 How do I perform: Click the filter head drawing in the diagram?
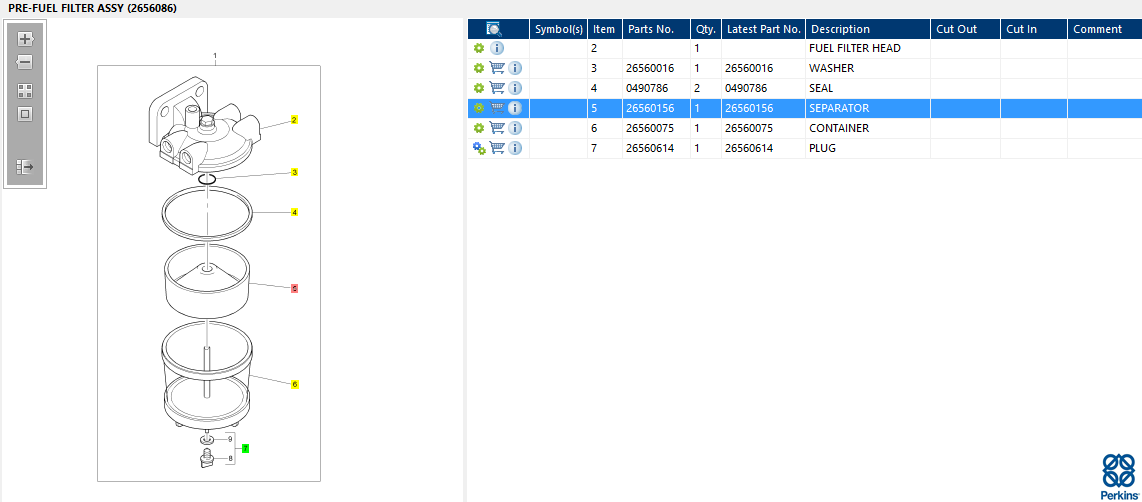205,125
